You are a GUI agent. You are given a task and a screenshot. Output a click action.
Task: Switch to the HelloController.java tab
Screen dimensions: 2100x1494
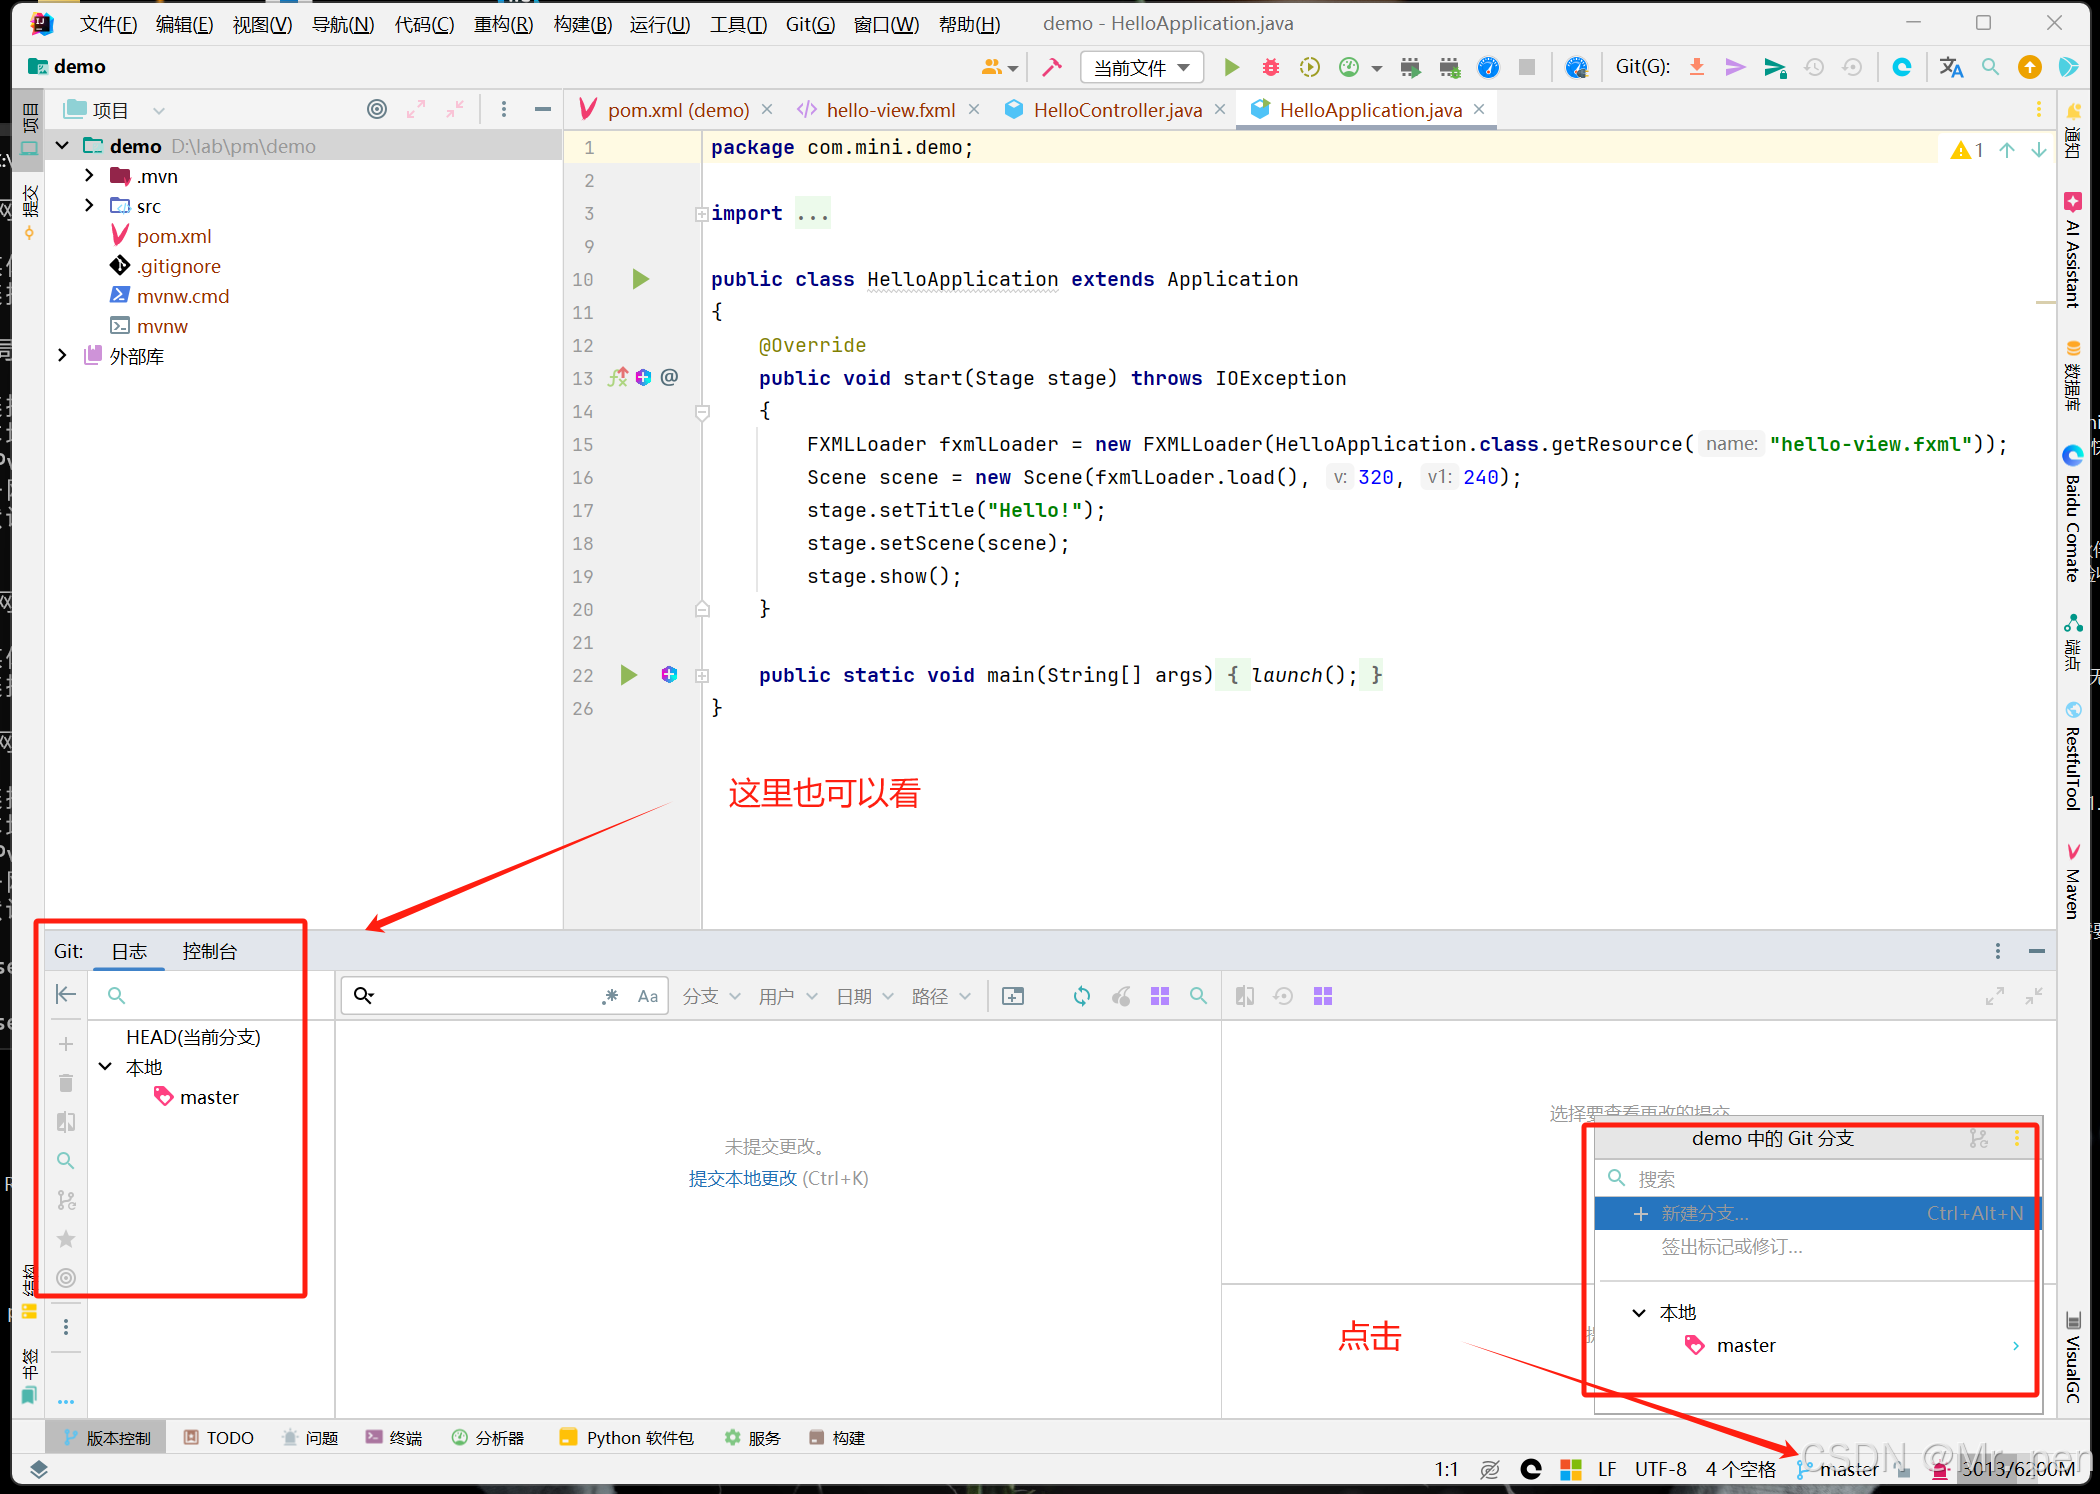pos(1117,110)
